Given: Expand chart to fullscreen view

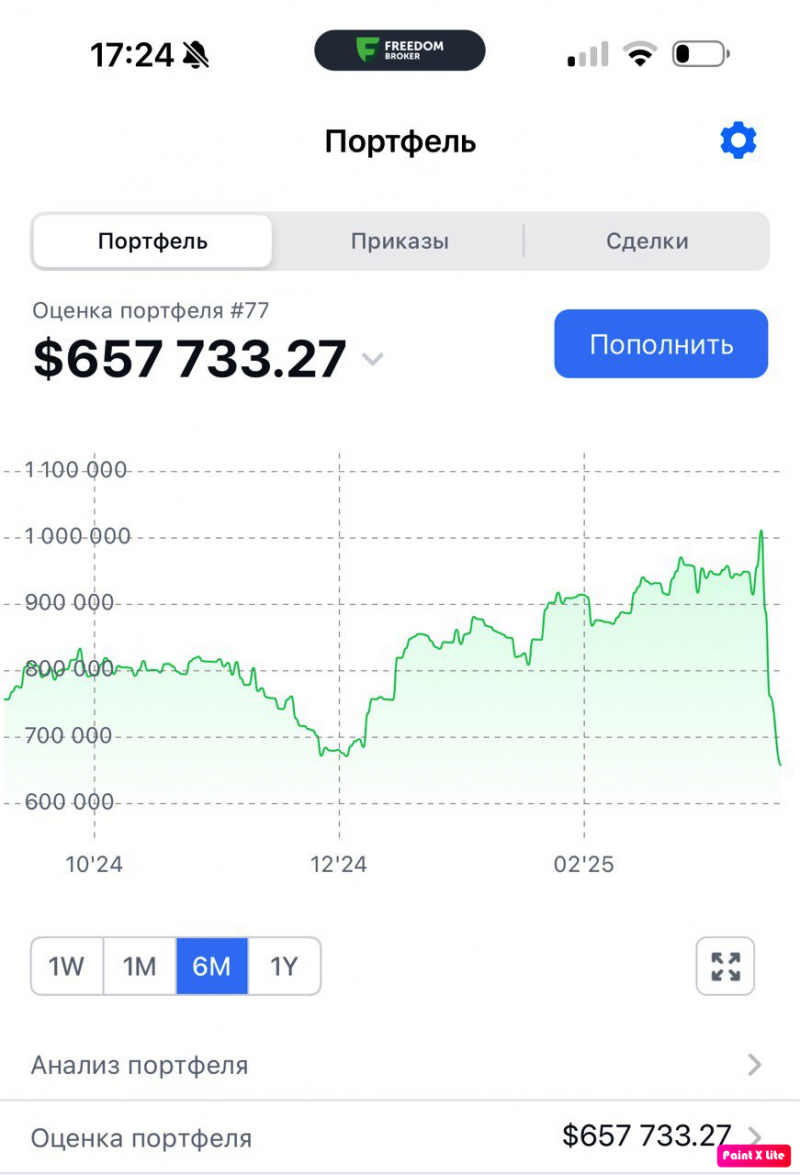Looking at the screenshot, I should tap(725, 966).
